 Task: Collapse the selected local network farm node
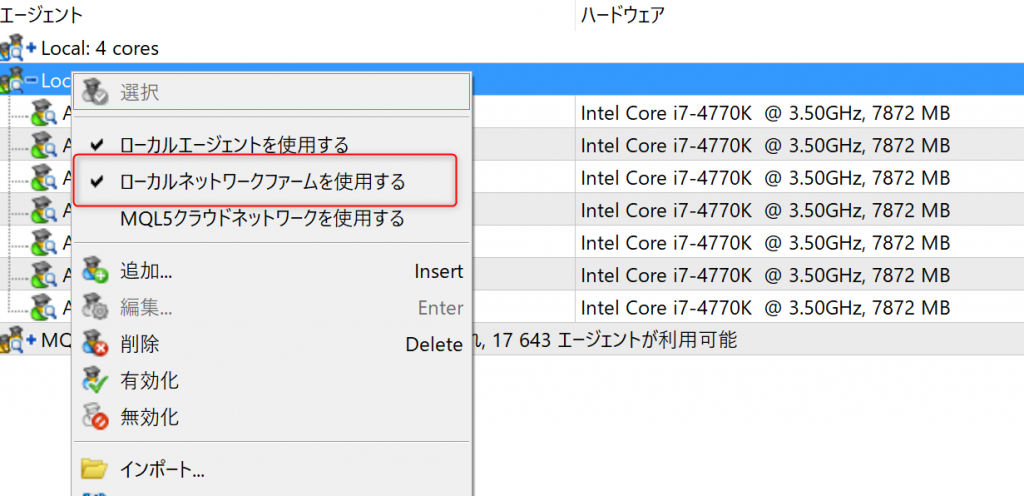click(32, 81)
